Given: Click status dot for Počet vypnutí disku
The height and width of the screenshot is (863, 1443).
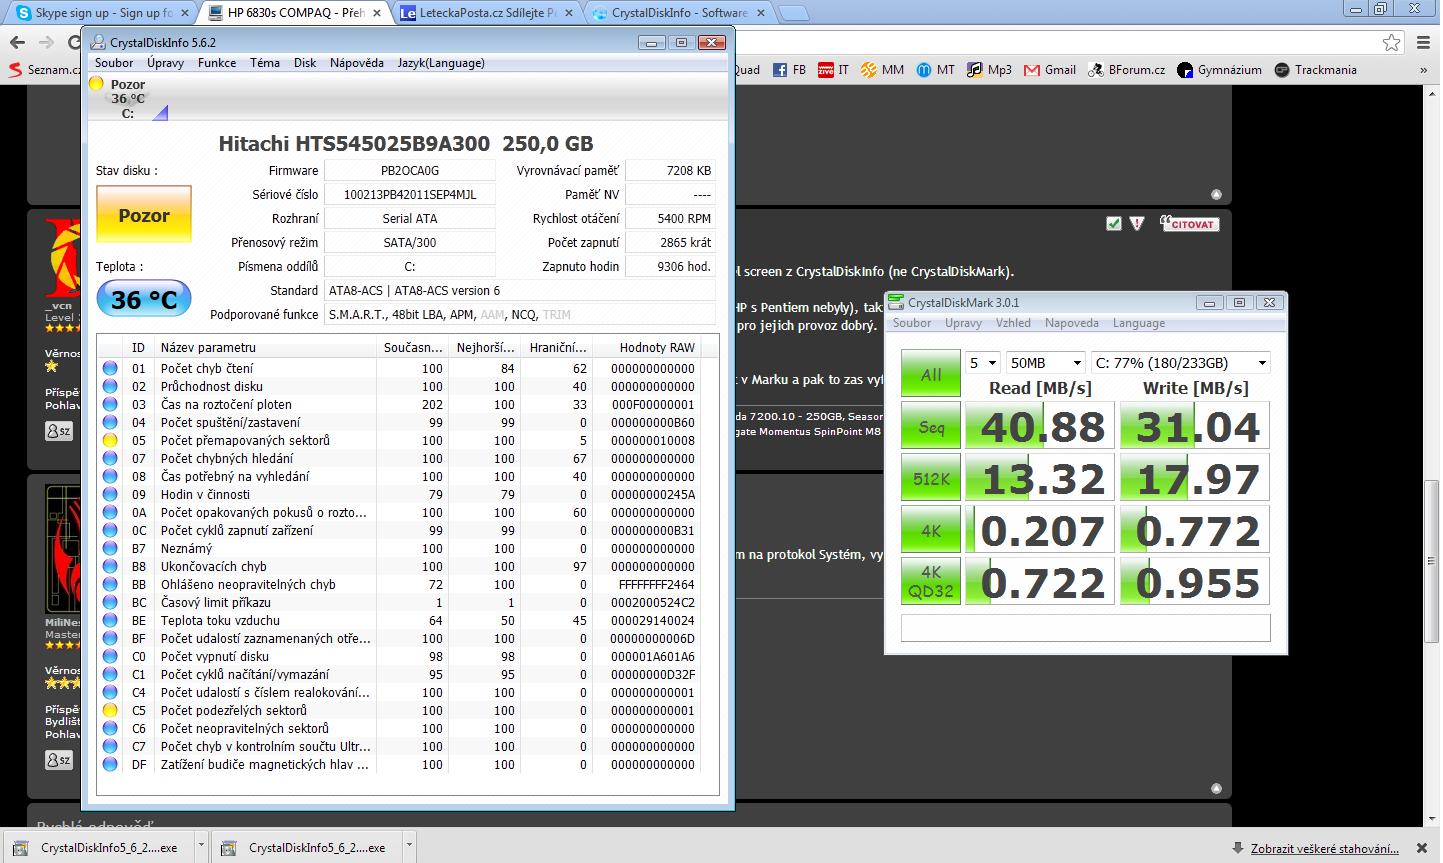Looking at the screenshot, I should click(110, 656).
